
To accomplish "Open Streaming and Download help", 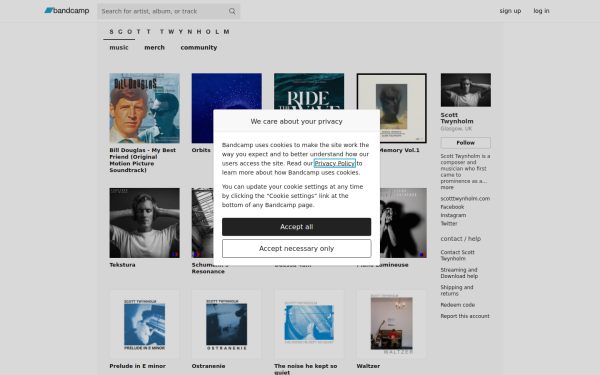I will tap(459, 273).
